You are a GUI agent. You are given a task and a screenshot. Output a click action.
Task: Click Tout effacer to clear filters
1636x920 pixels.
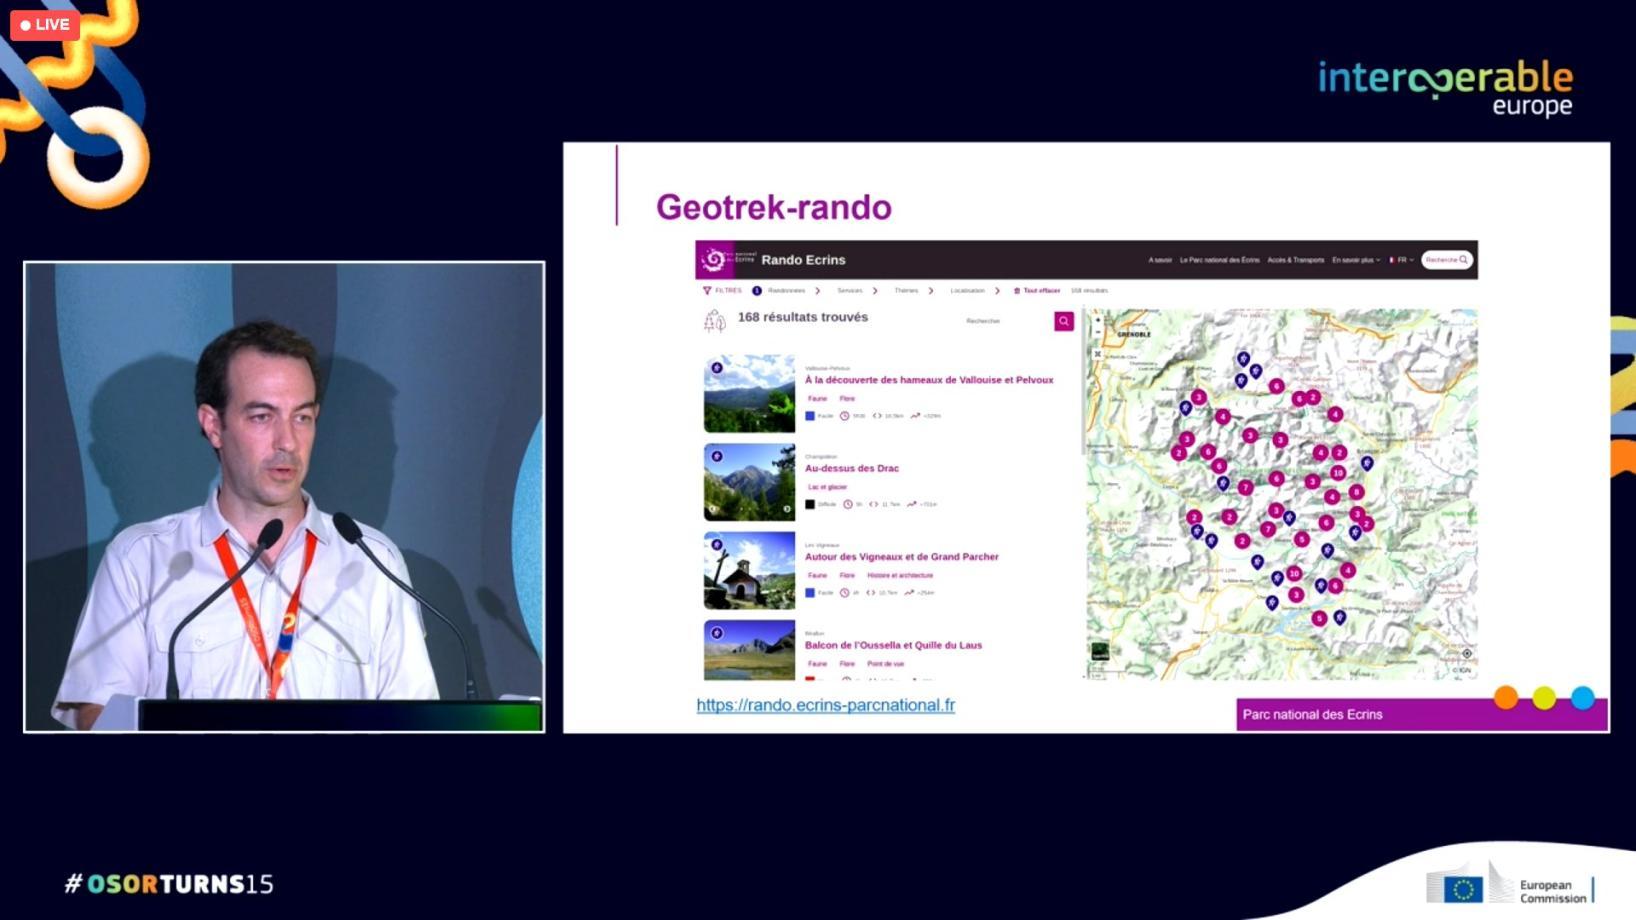coord(1041,291)
